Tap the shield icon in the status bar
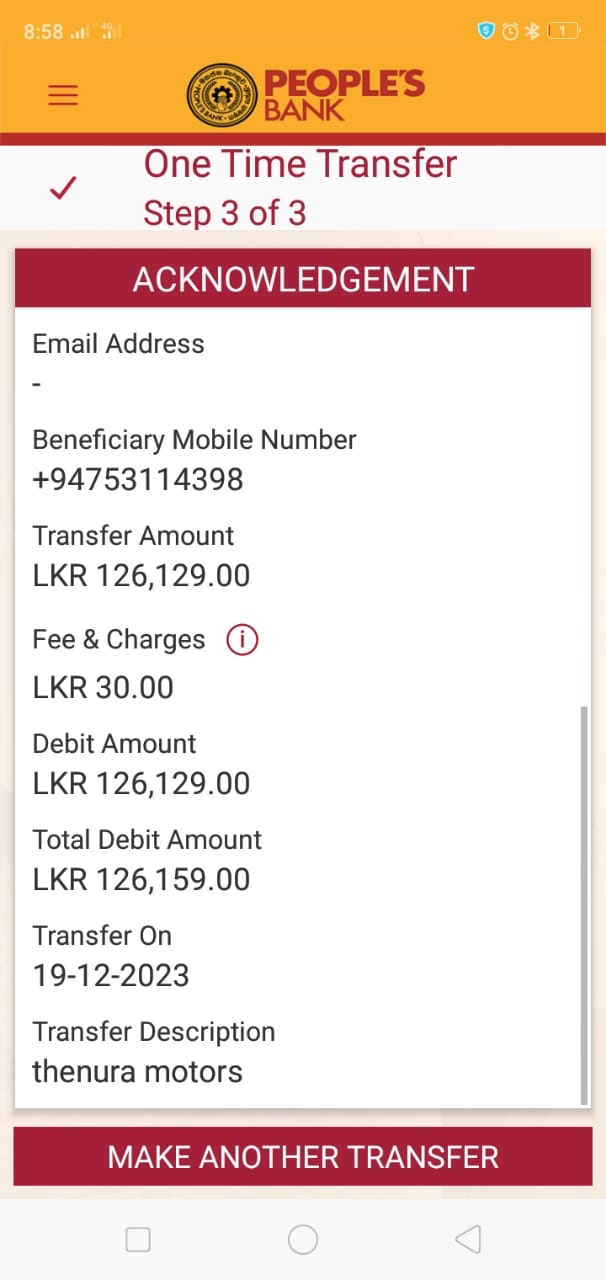606x1280 pixels. [486, 31]
